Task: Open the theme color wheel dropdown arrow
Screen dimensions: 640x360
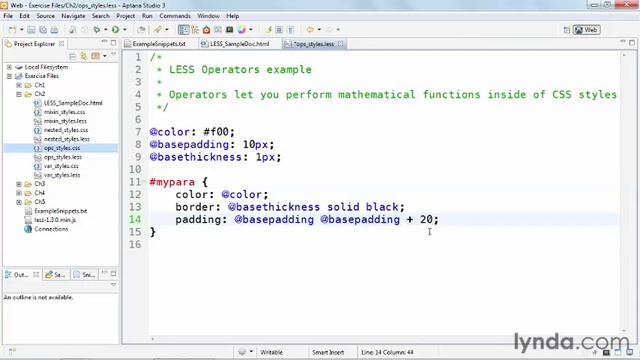Action: (251, 29)
